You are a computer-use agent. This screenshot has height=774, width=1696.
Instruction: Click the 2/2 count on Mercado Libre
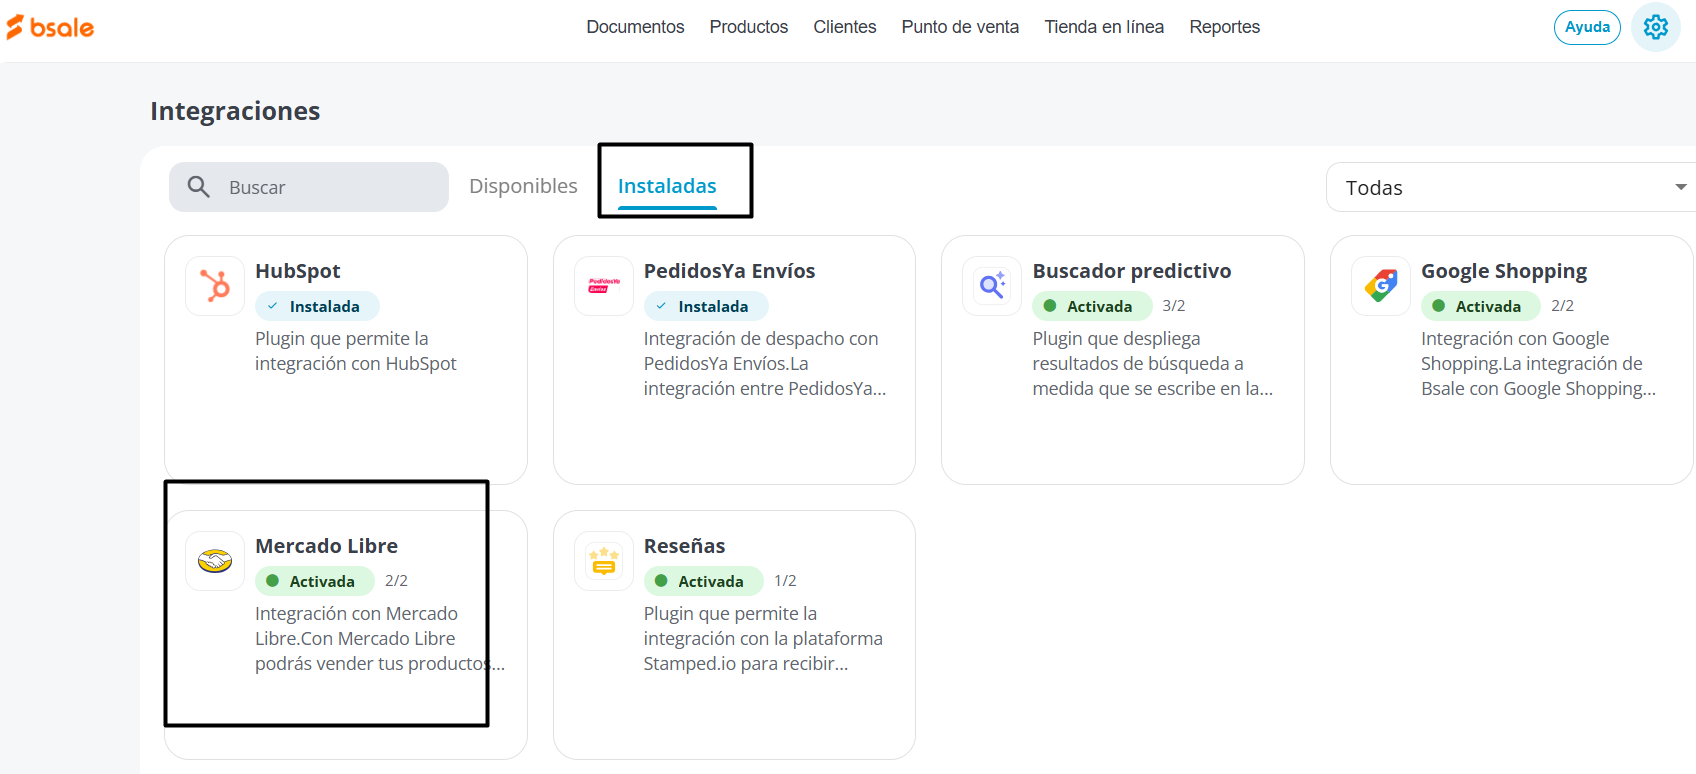(396, 581)
